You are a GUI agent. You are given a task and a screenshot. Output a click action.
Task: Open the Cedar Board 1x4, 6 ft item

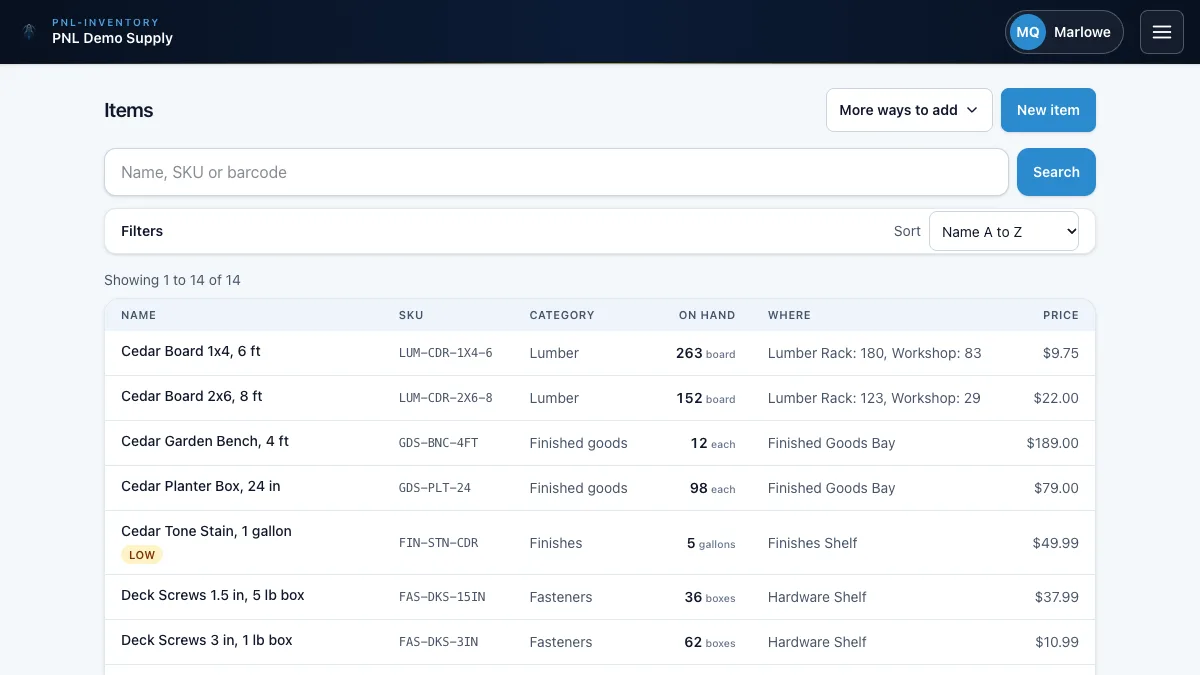pyautogui.click(x=191, y=351)
